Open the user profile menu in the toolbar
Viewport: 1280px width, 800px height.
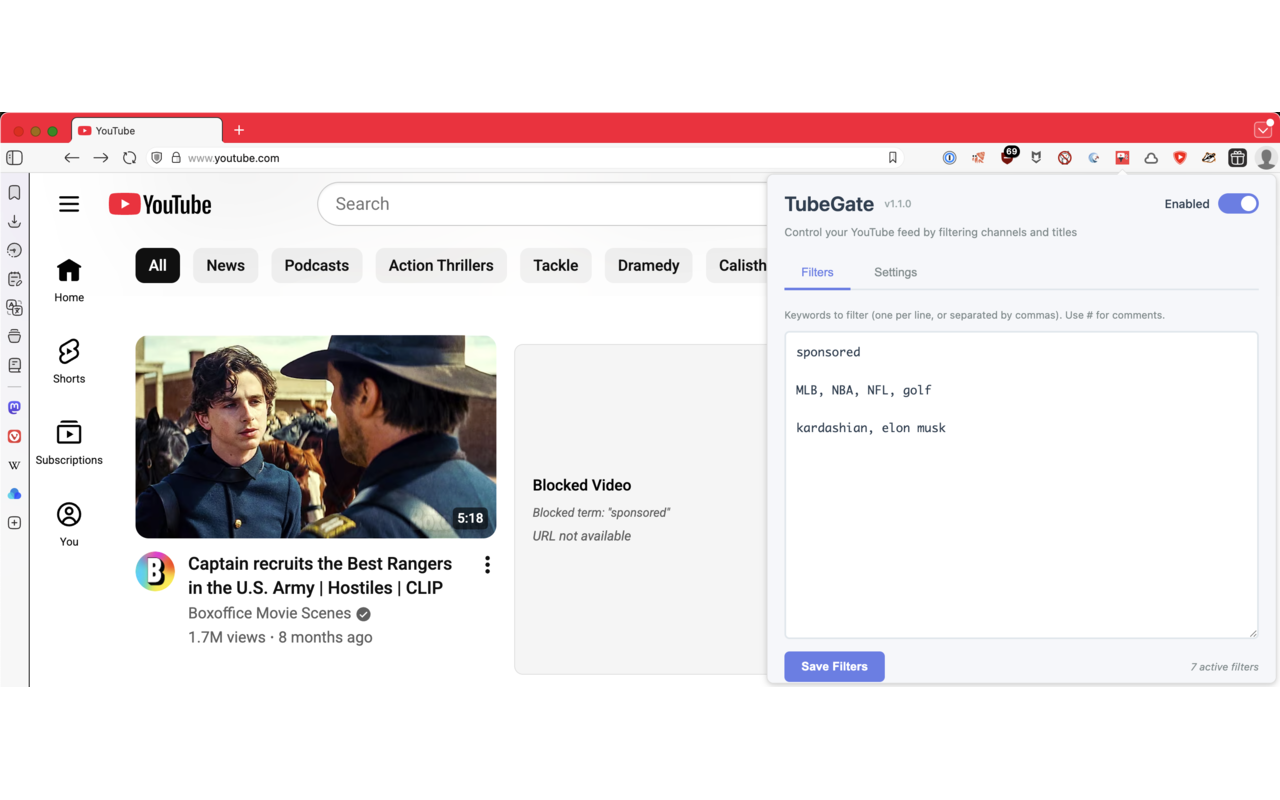pos(1266,158)
